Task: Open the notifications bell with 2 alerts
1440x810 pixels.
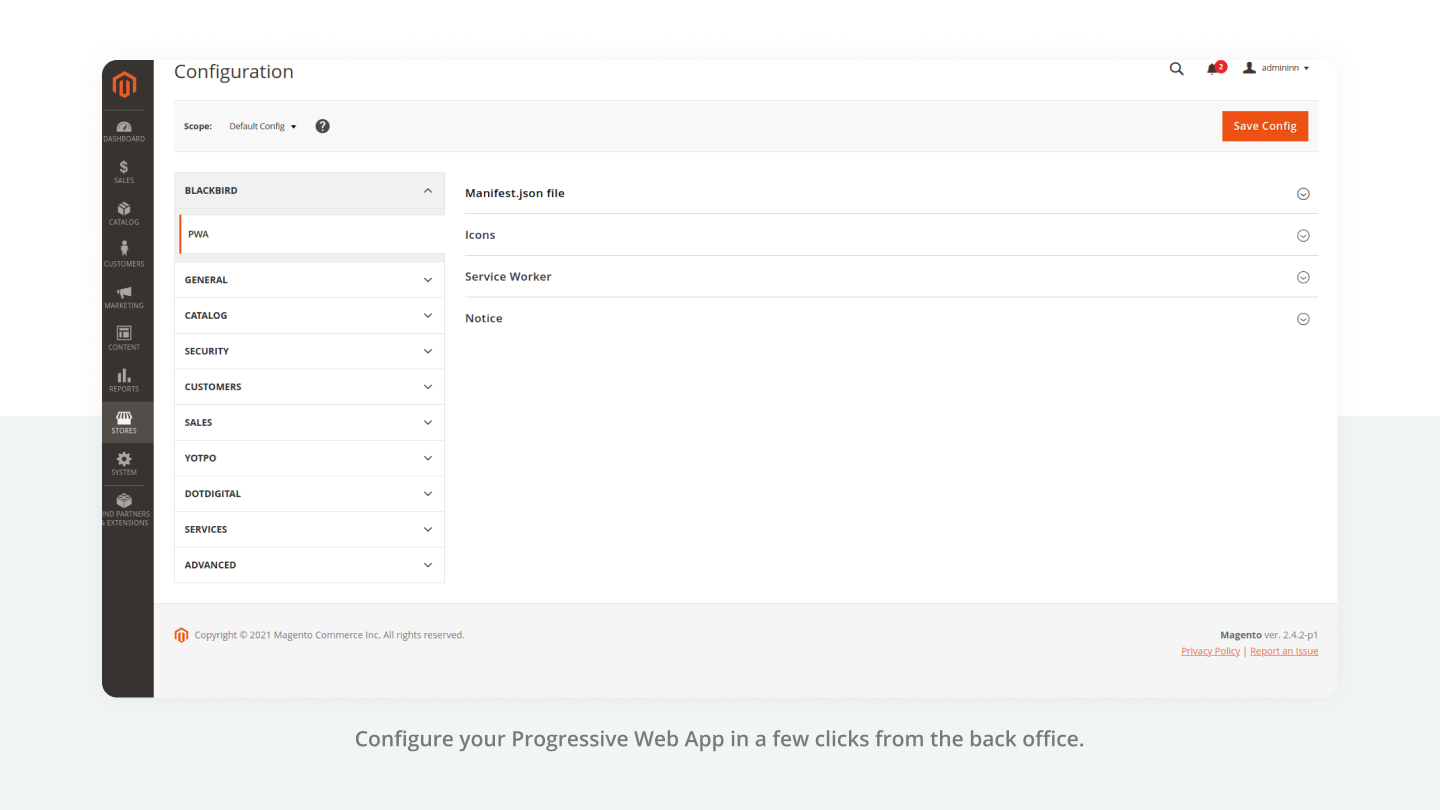Action: [1213, 68]
